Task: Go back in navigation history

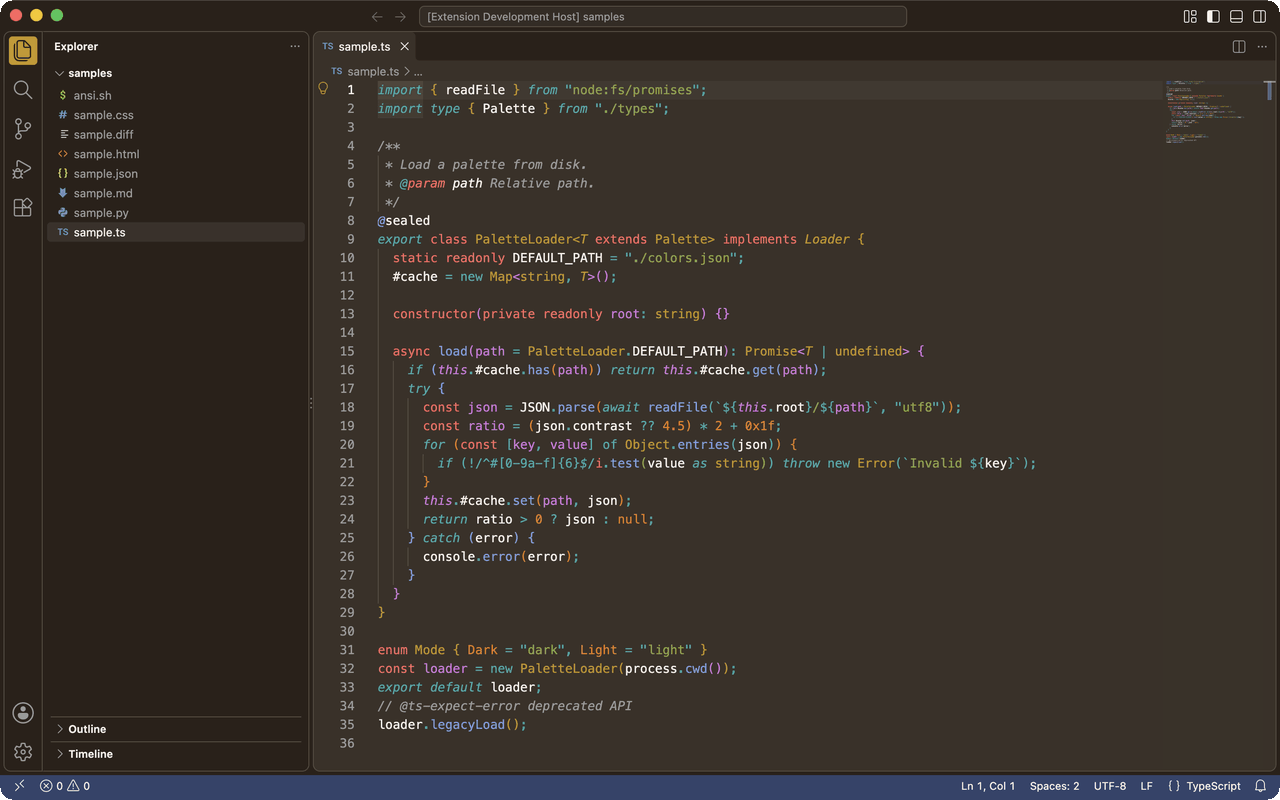Action: [x=377, y=17]
